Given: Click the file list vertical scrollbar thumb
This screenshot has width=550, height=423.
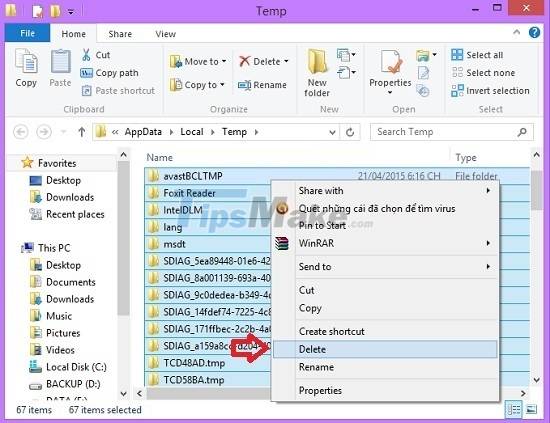Looking at the screenshot, I should [536, 191].
